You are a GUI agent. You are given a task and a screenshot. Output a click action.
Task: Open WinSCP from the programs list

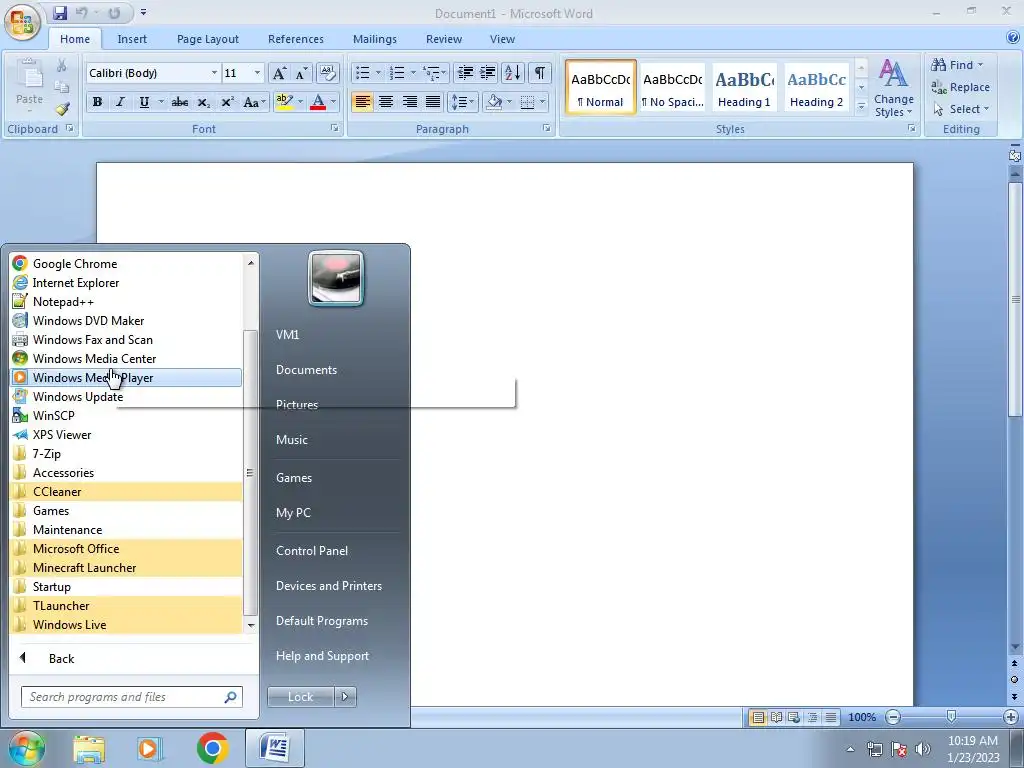tap(127, 415)
